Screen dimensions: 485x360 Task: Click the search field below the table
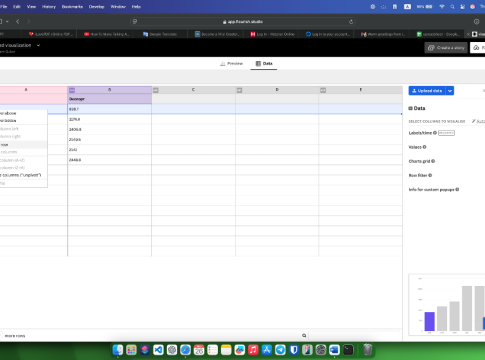pyautogui.click(x=355, y=336)
